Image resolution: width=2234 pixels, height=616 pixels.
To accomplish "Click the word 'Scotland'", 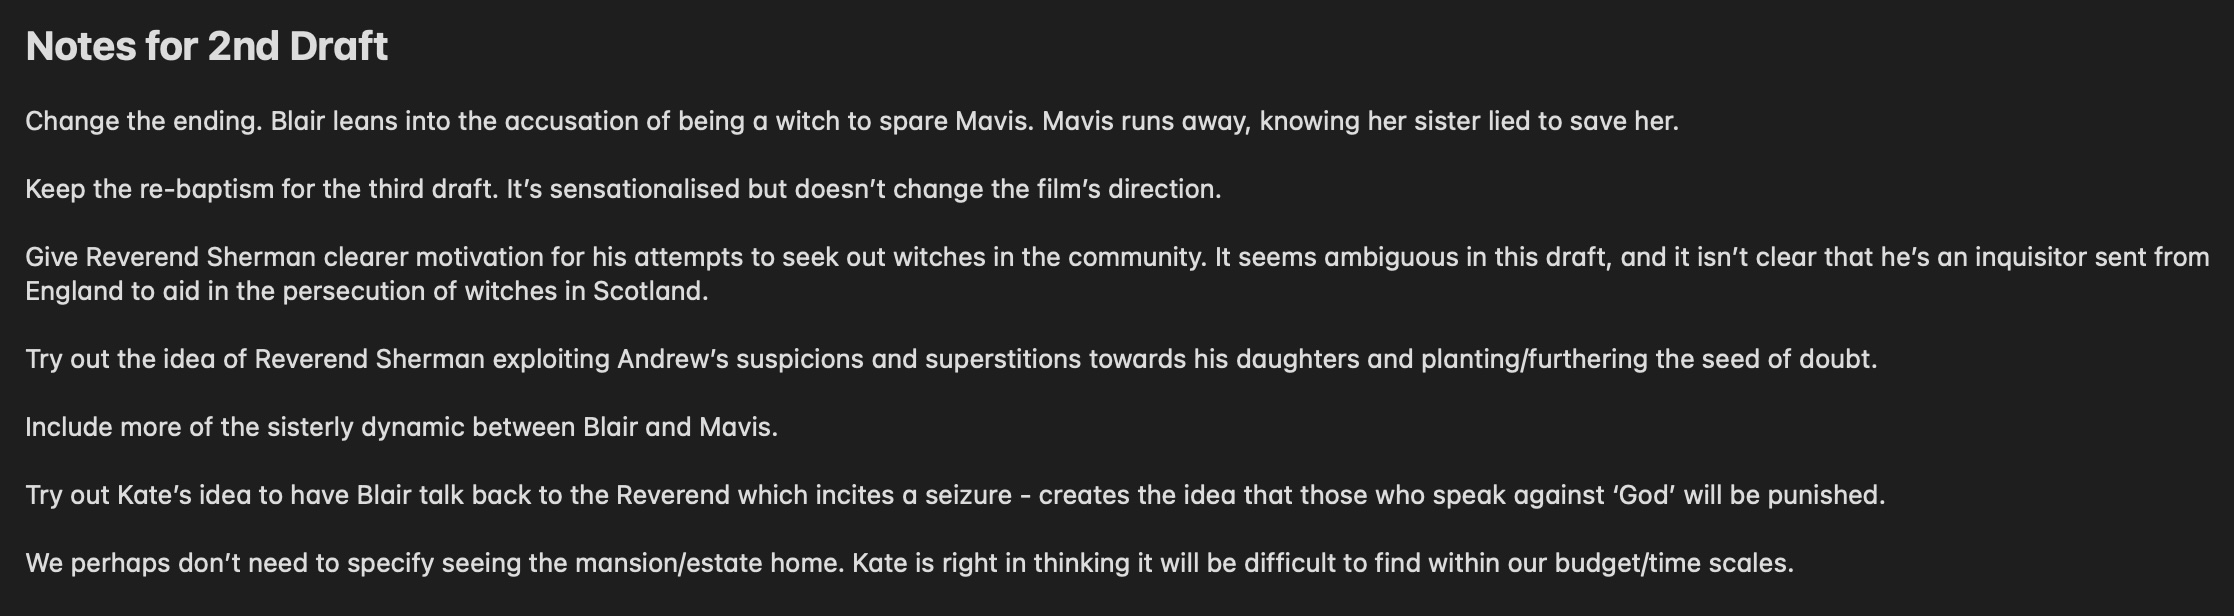I will [650, 291].
